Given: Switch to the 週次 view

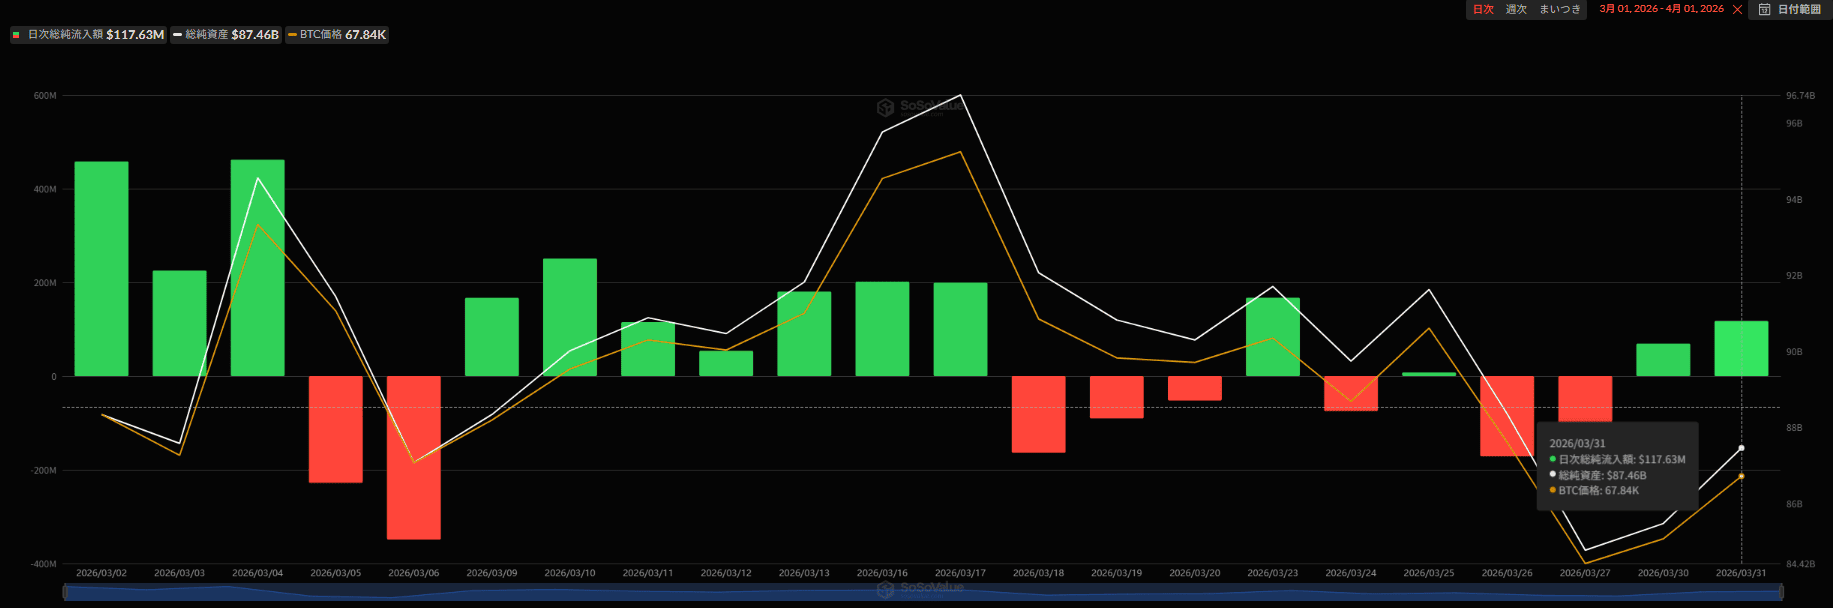Looking at the screenshot, I should (1516, 9).
